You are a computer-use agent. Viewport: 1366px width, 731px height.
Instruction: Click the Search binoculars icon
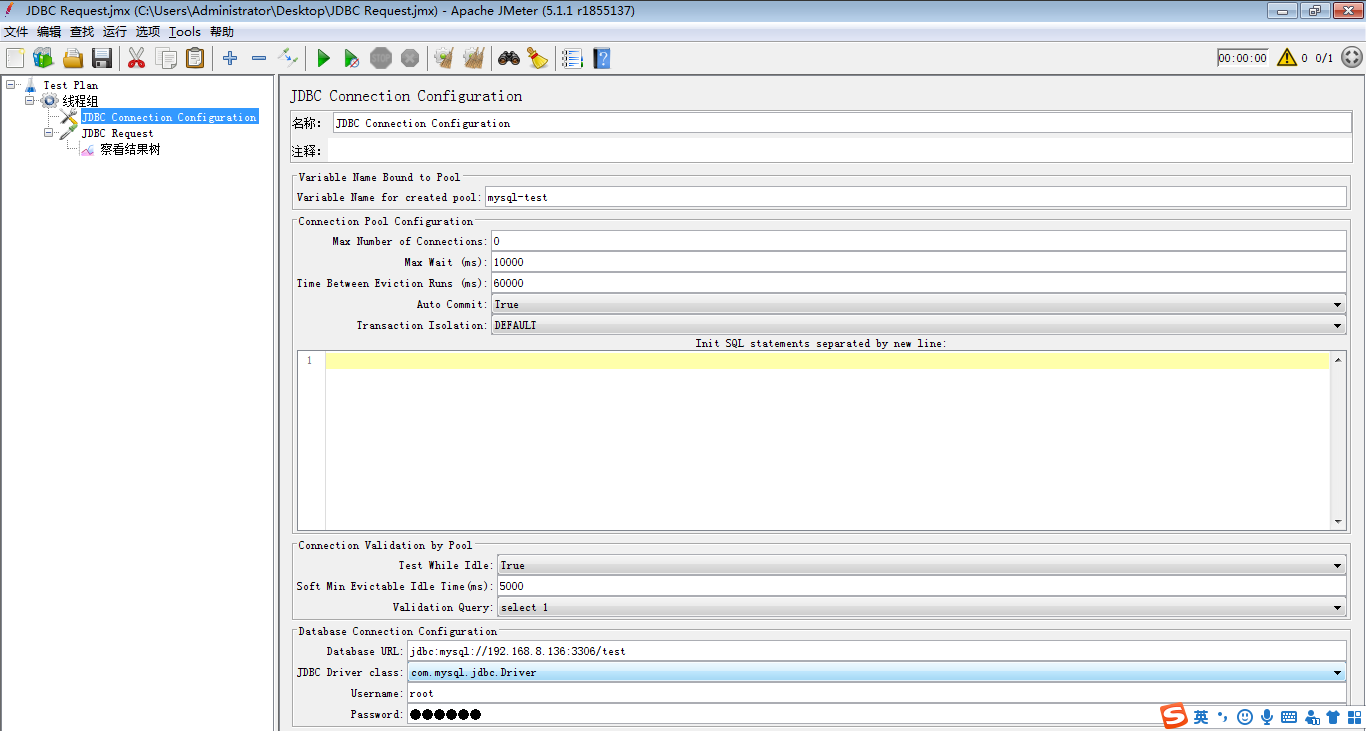coord(509,58)
